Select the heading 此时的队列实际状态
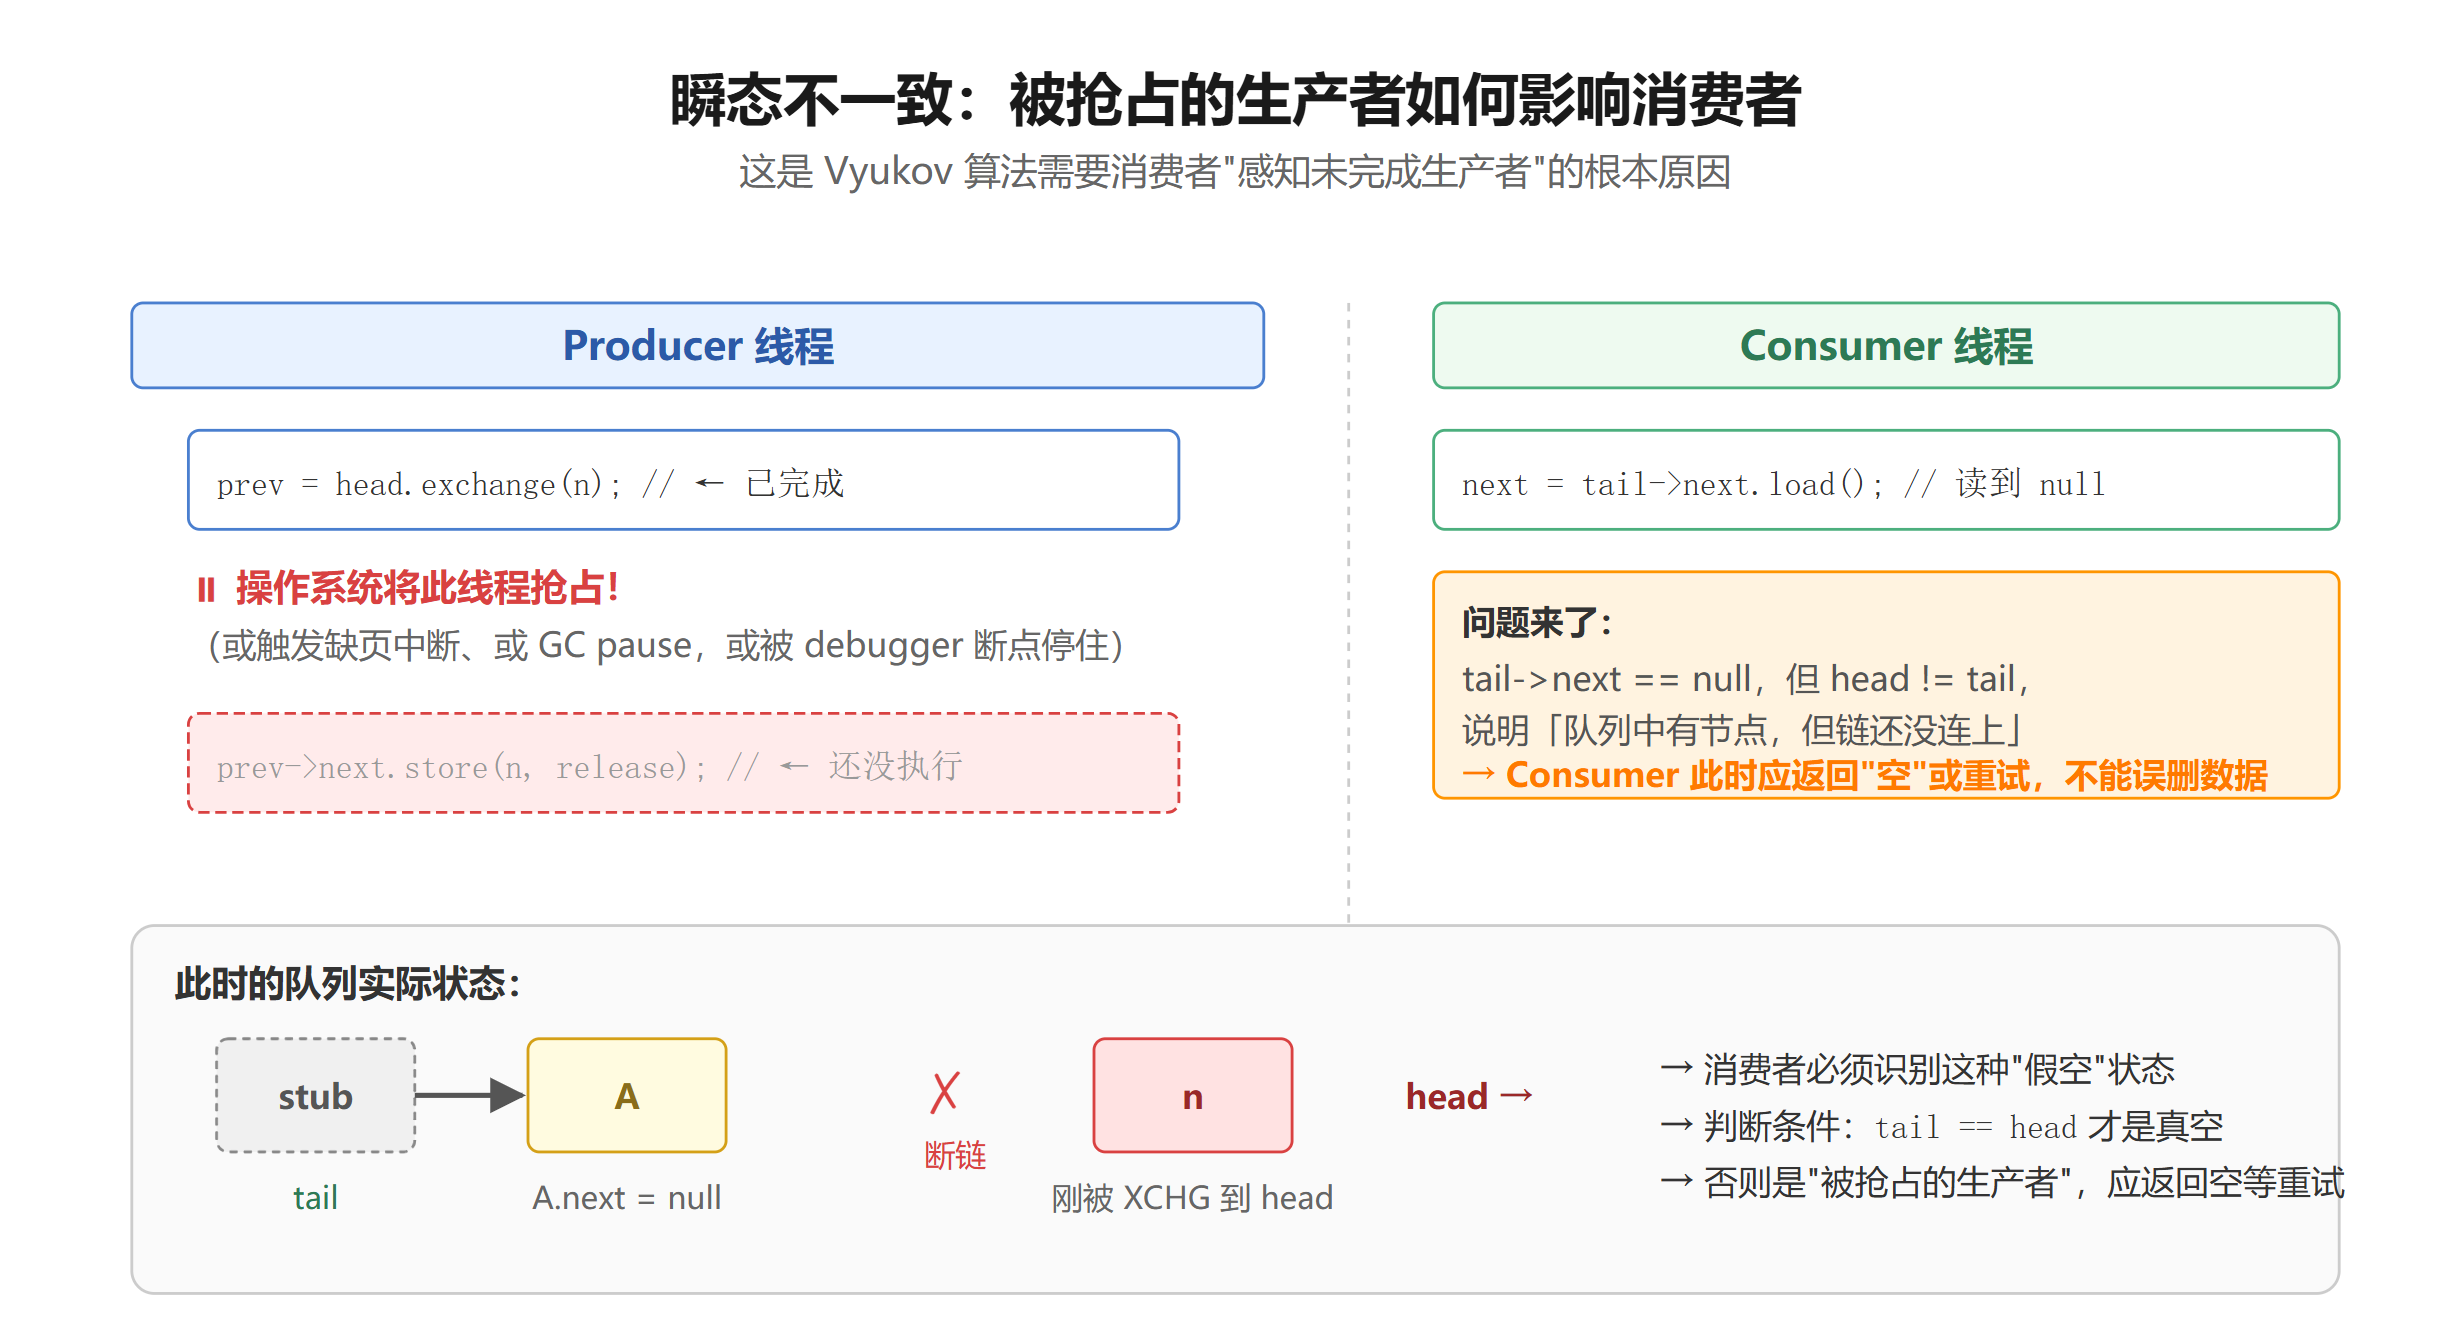Viewport: 2457px width, 1335px height. 348,984
